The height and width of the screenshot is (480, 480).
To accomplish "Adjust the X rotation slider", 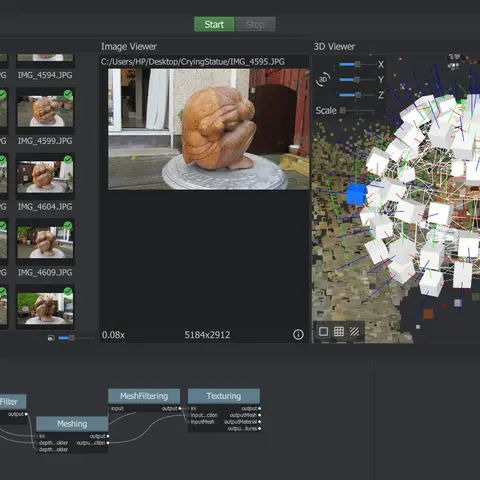I will pyautogui.click(x=357, y=64).
